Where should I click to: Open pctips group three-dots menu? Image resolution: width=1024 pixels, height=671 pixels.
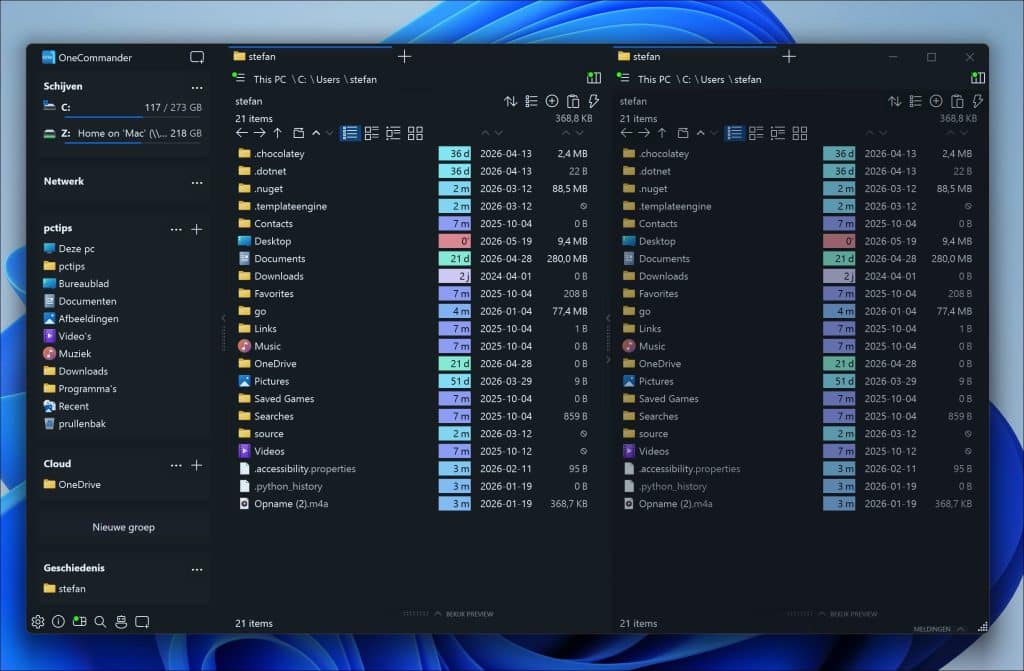(176, 229)
